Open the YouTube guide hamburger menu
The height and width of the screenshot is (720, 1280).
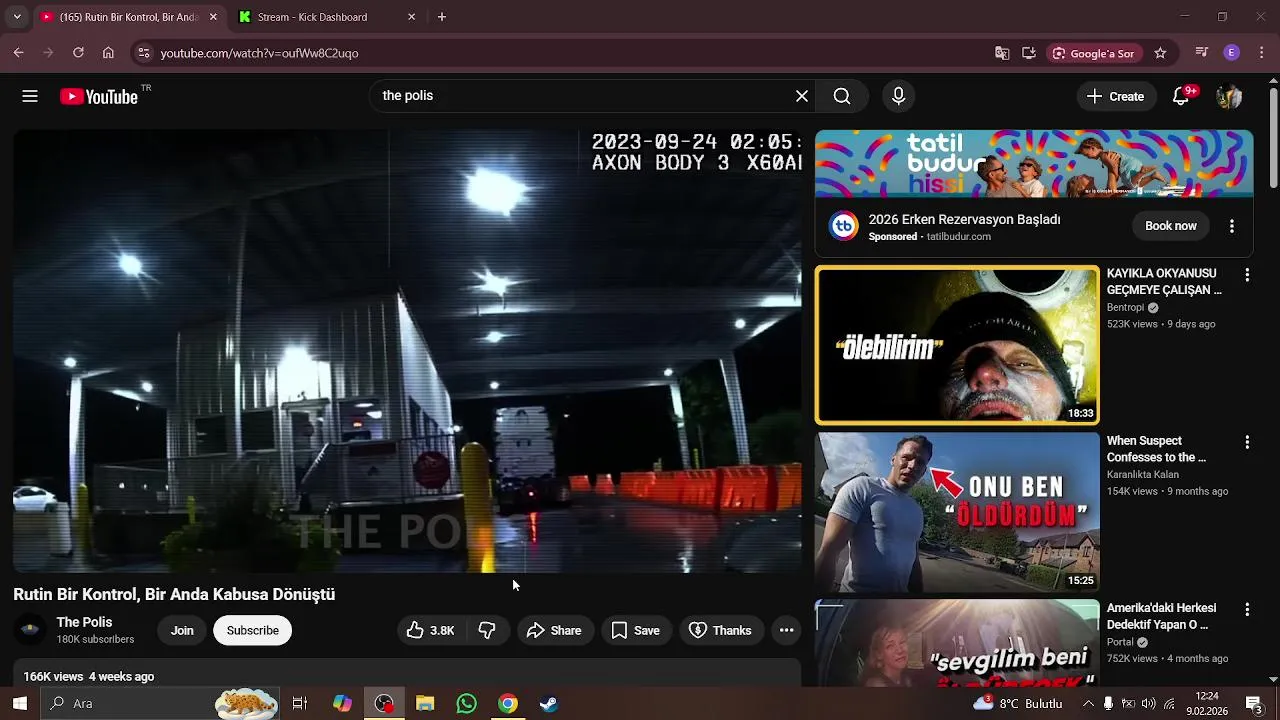(30, 96)
